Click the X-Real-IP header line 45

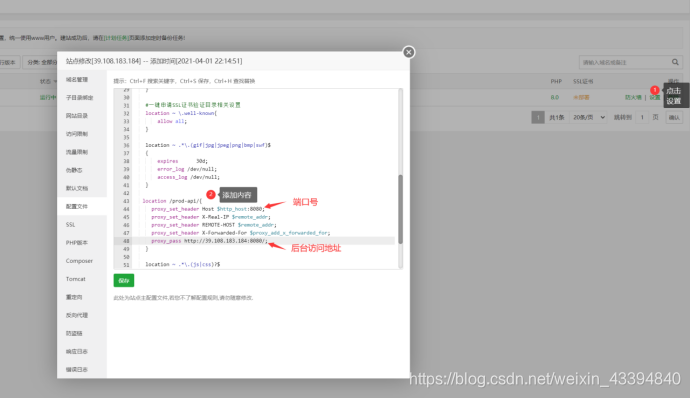click(211, 217)
